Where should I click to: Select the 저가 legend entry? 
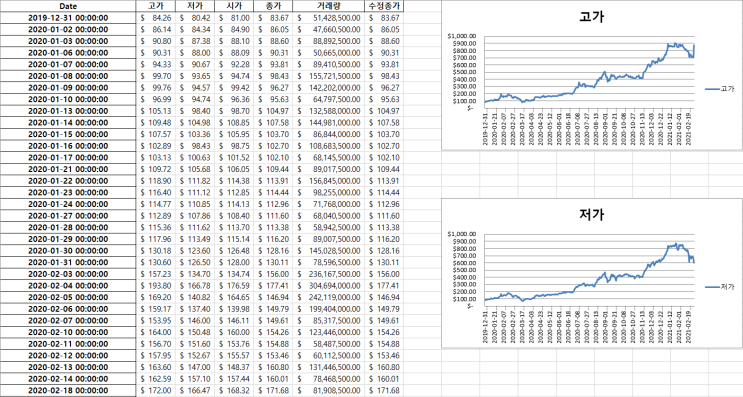[720, 287]
